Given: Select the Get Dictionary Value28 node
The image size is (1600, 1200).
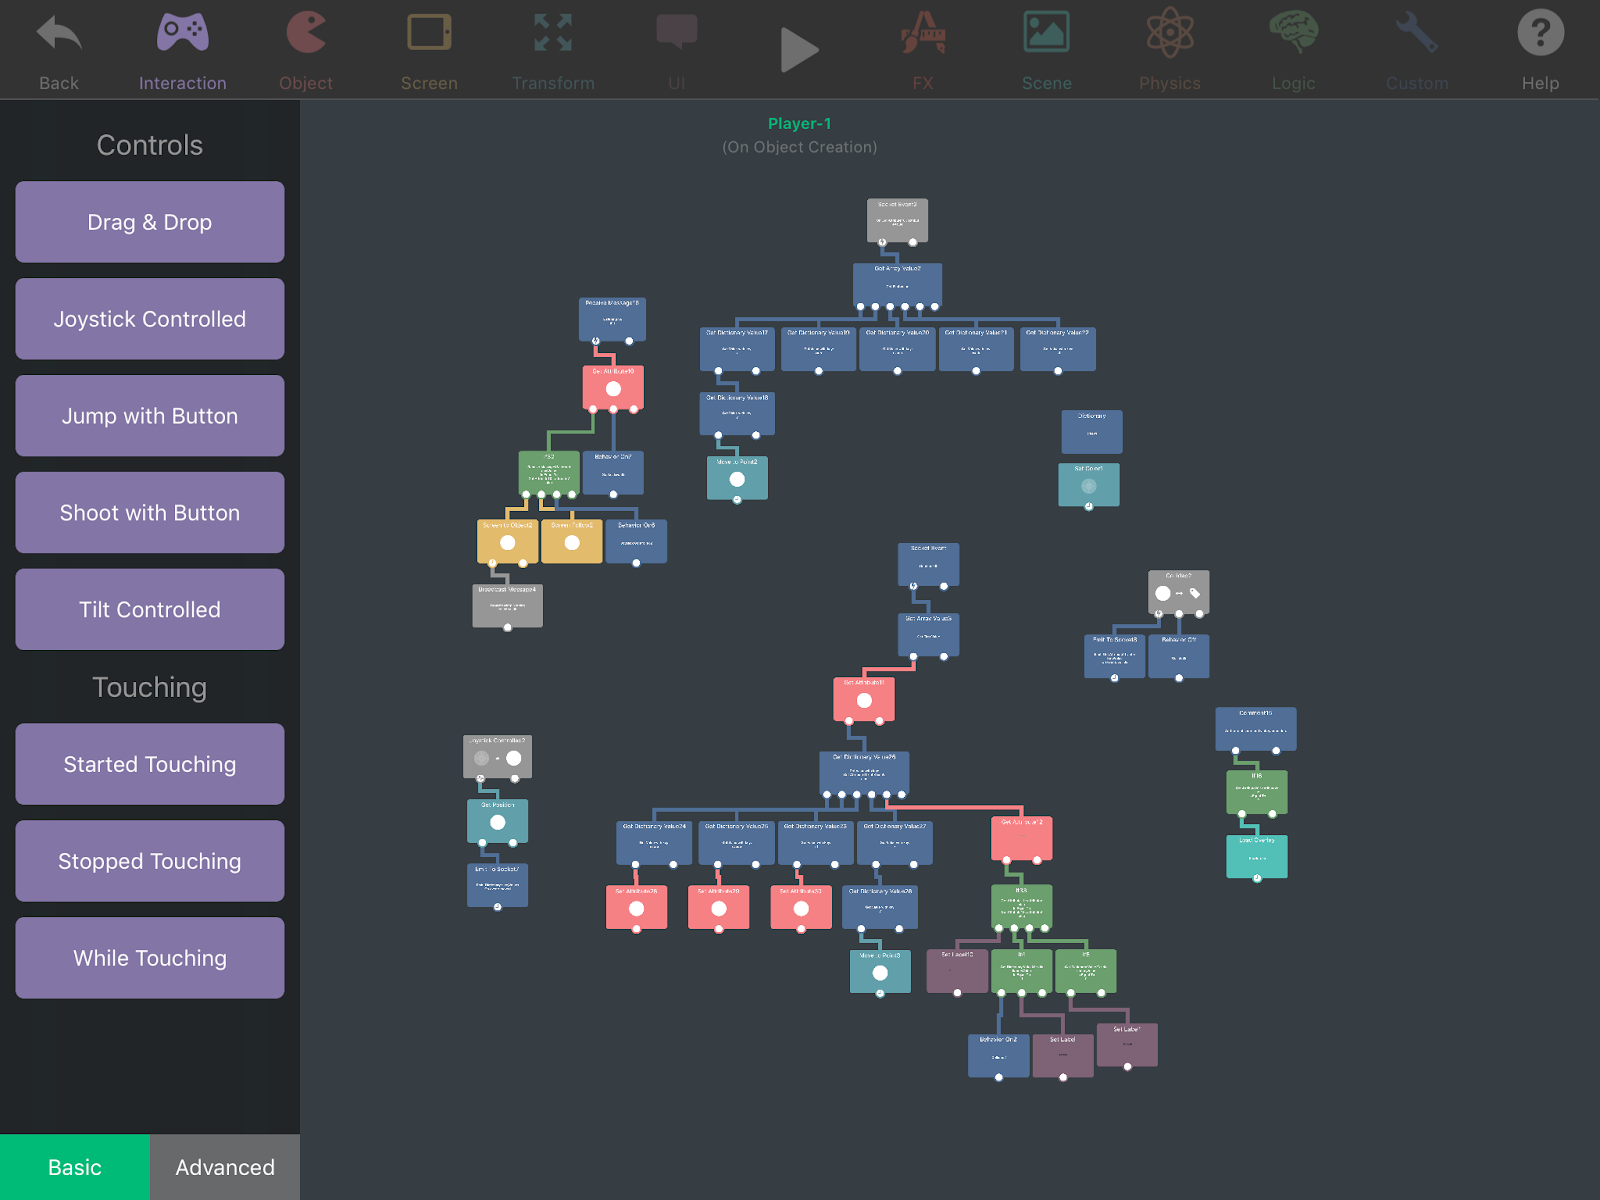Looking at the screenshot, I should 880,908.
